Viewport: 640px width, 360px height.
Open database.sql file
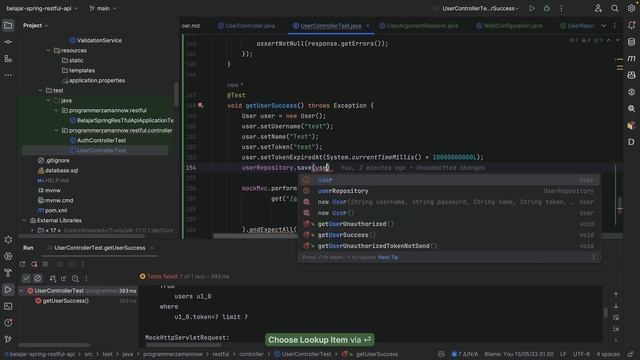58,170
